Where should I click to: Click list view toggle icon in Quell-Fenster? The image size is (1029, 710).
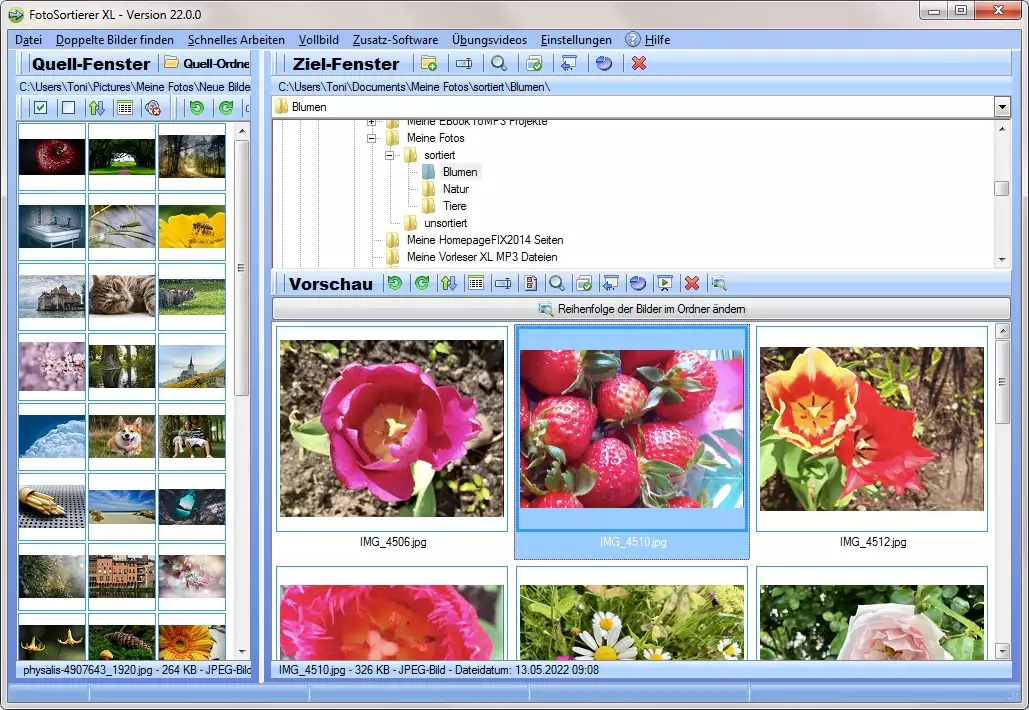[x=124, y=108]
